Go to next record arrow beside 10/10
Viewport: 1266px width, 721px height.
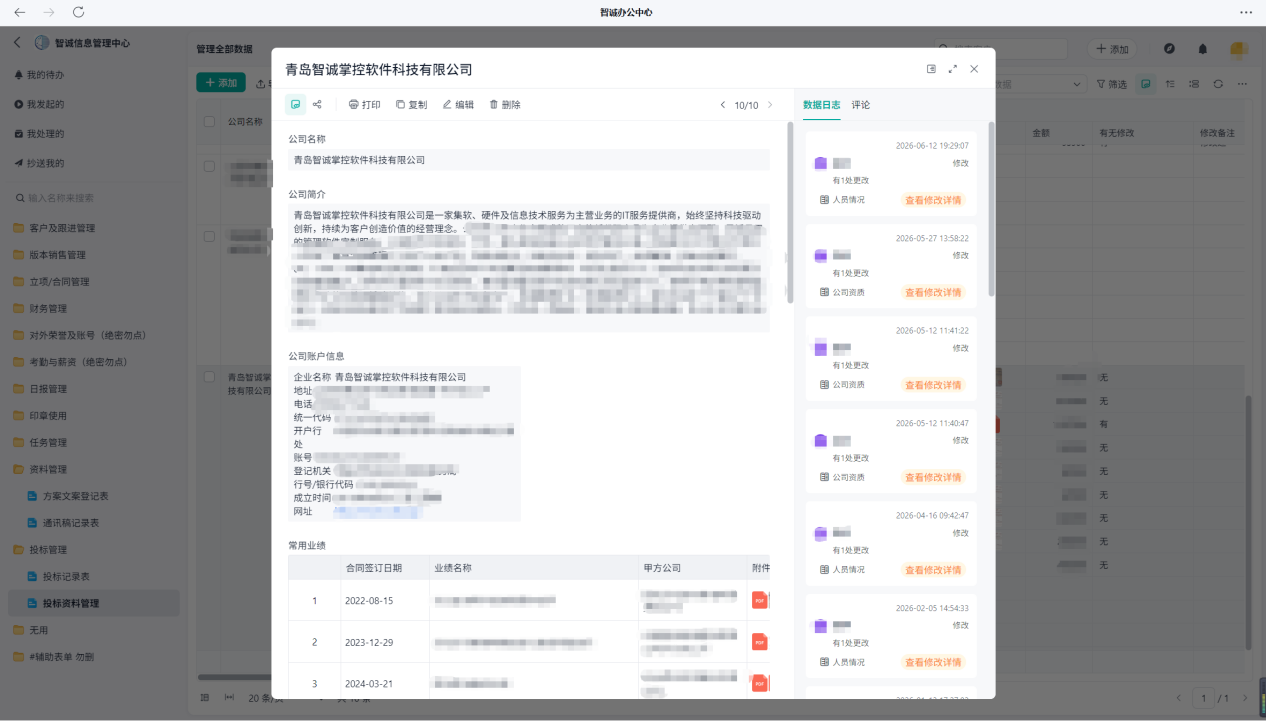click(770, 105)
